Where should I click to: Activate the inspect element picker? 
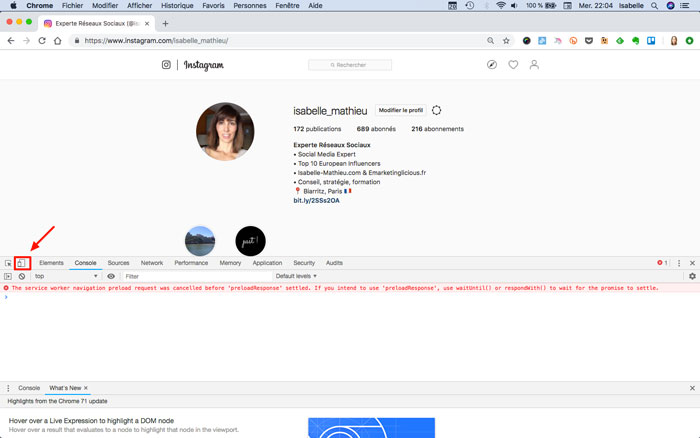click(8, 263)
